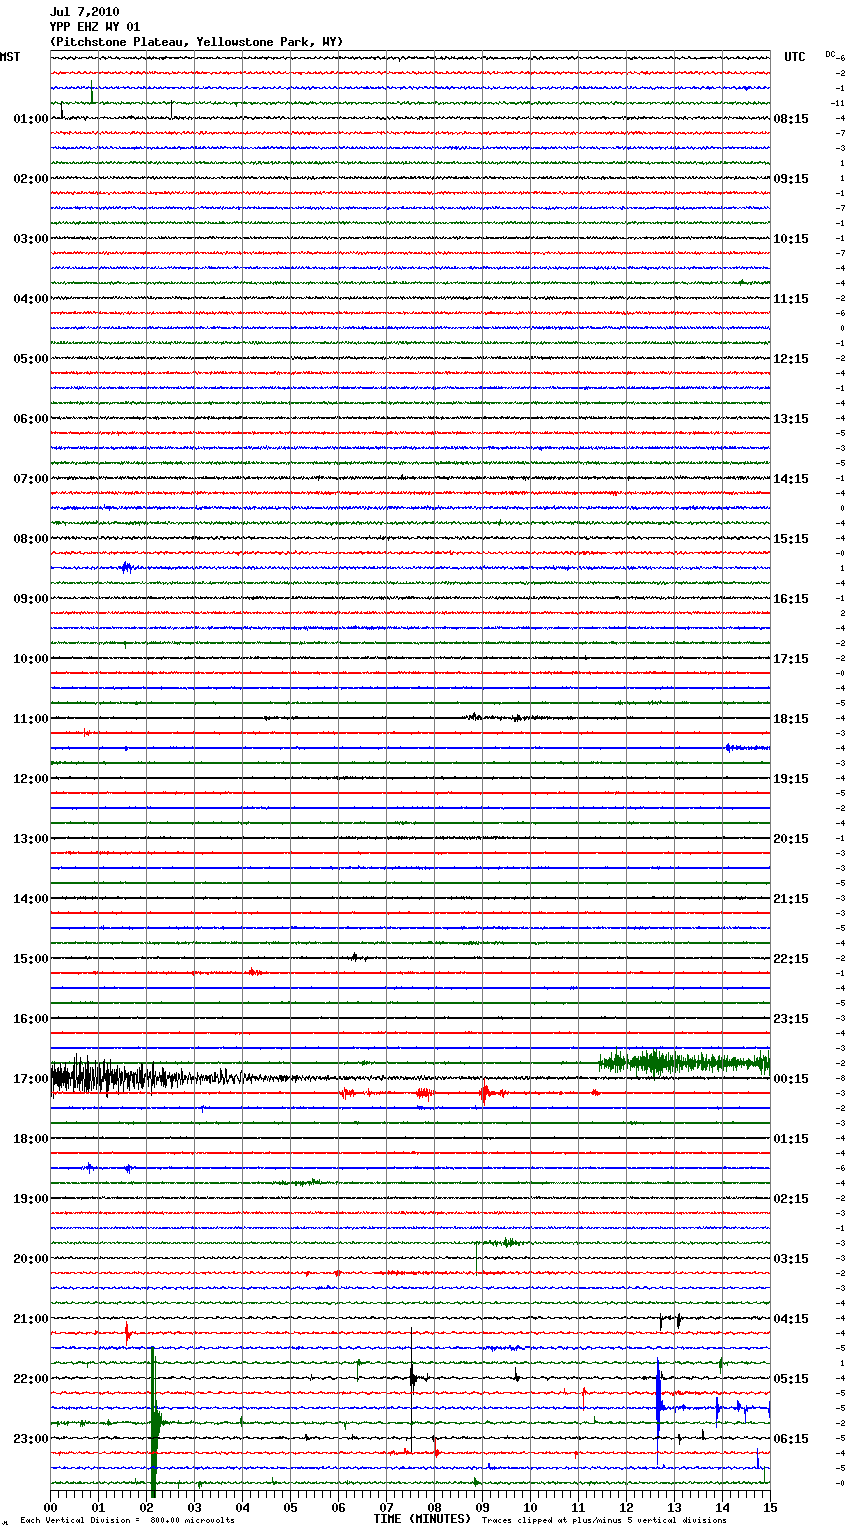Select the 15:00 MST time label
The height and width of the screenshot is (1534, 850).
click(x=31, y=959)
